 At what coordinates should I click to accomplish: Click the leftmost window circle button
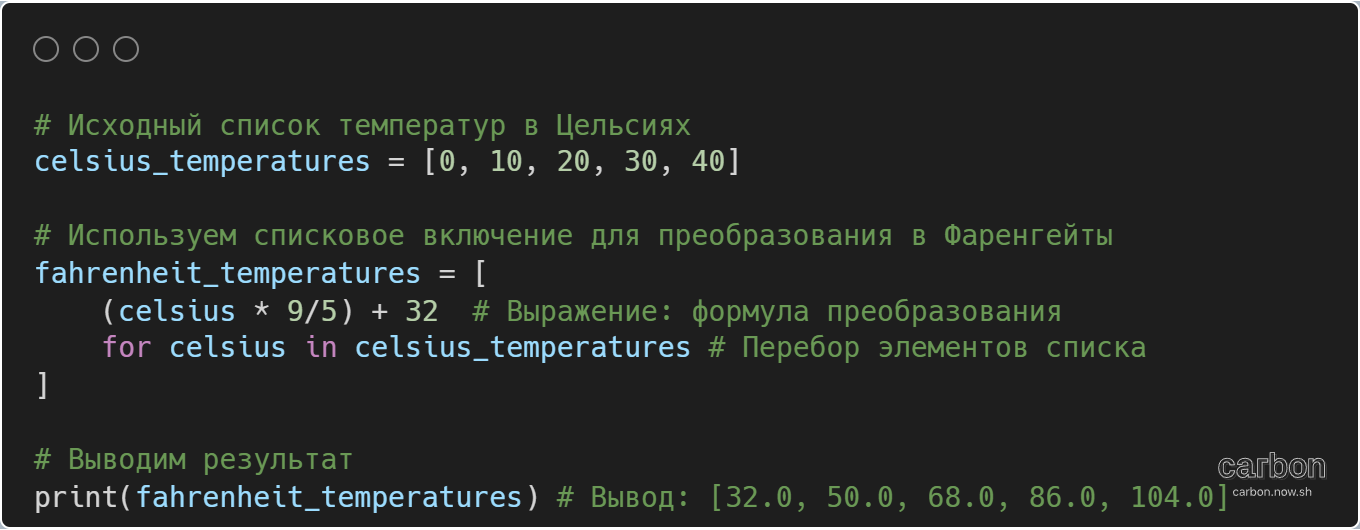pyautogui.click(x=46, y=49)
